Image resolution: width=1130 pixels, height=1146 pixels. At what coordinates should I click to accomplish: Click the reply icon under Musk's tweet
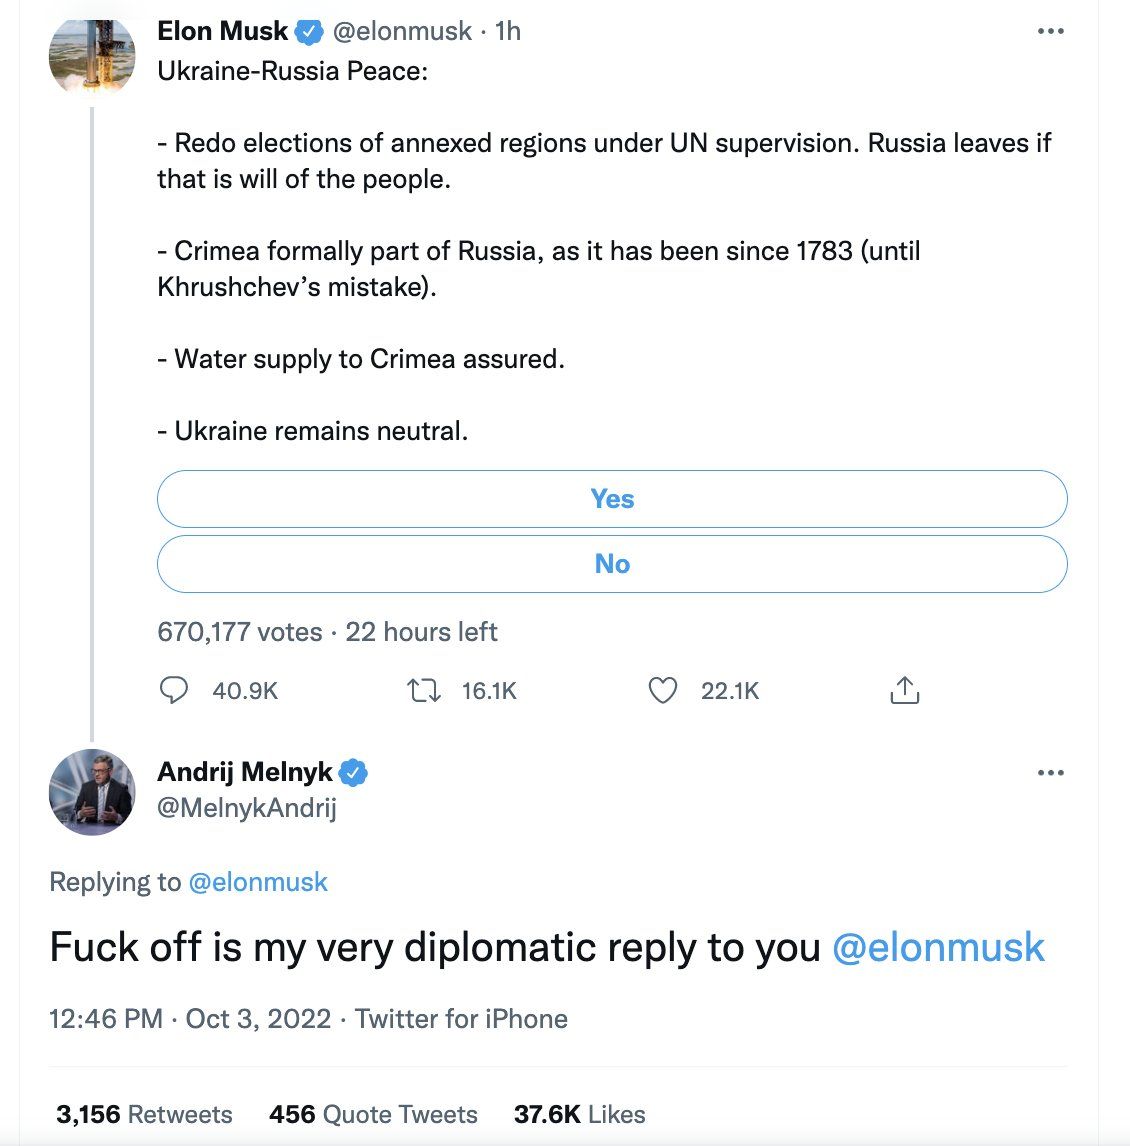point(175,690)
